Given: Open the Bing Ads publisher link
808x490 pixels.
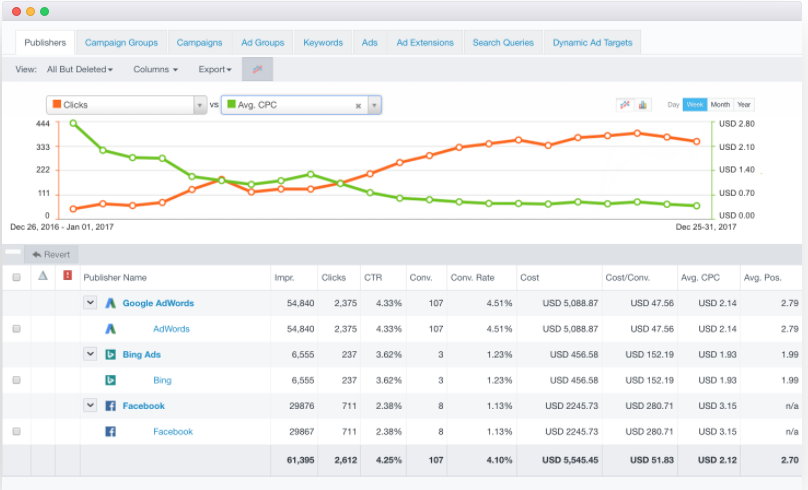Looking at the screenshot, I should pyautogui.click(x=142, y=354).
